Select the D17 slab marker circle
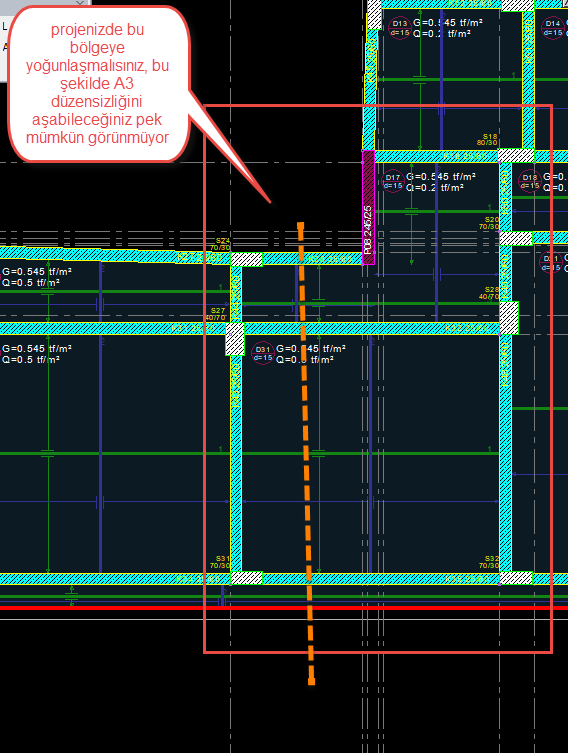The image size is (568, 753). (393, 182)
